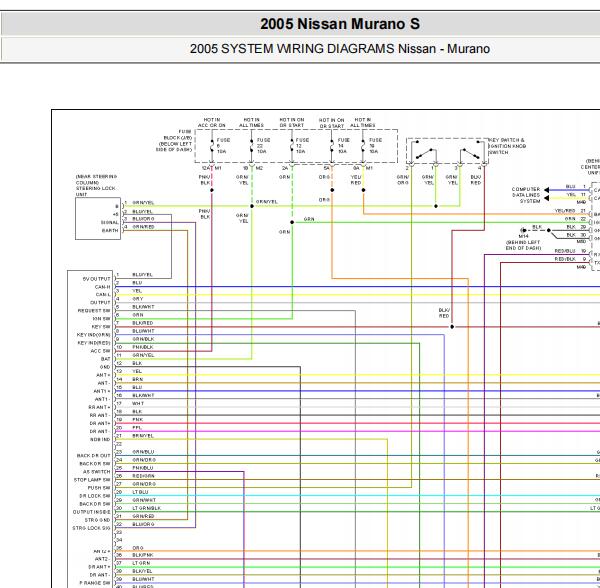Click the 'PNK' wire label at pin 19
The height and width of the screenshot is (588, 600).
pos(138,419)
